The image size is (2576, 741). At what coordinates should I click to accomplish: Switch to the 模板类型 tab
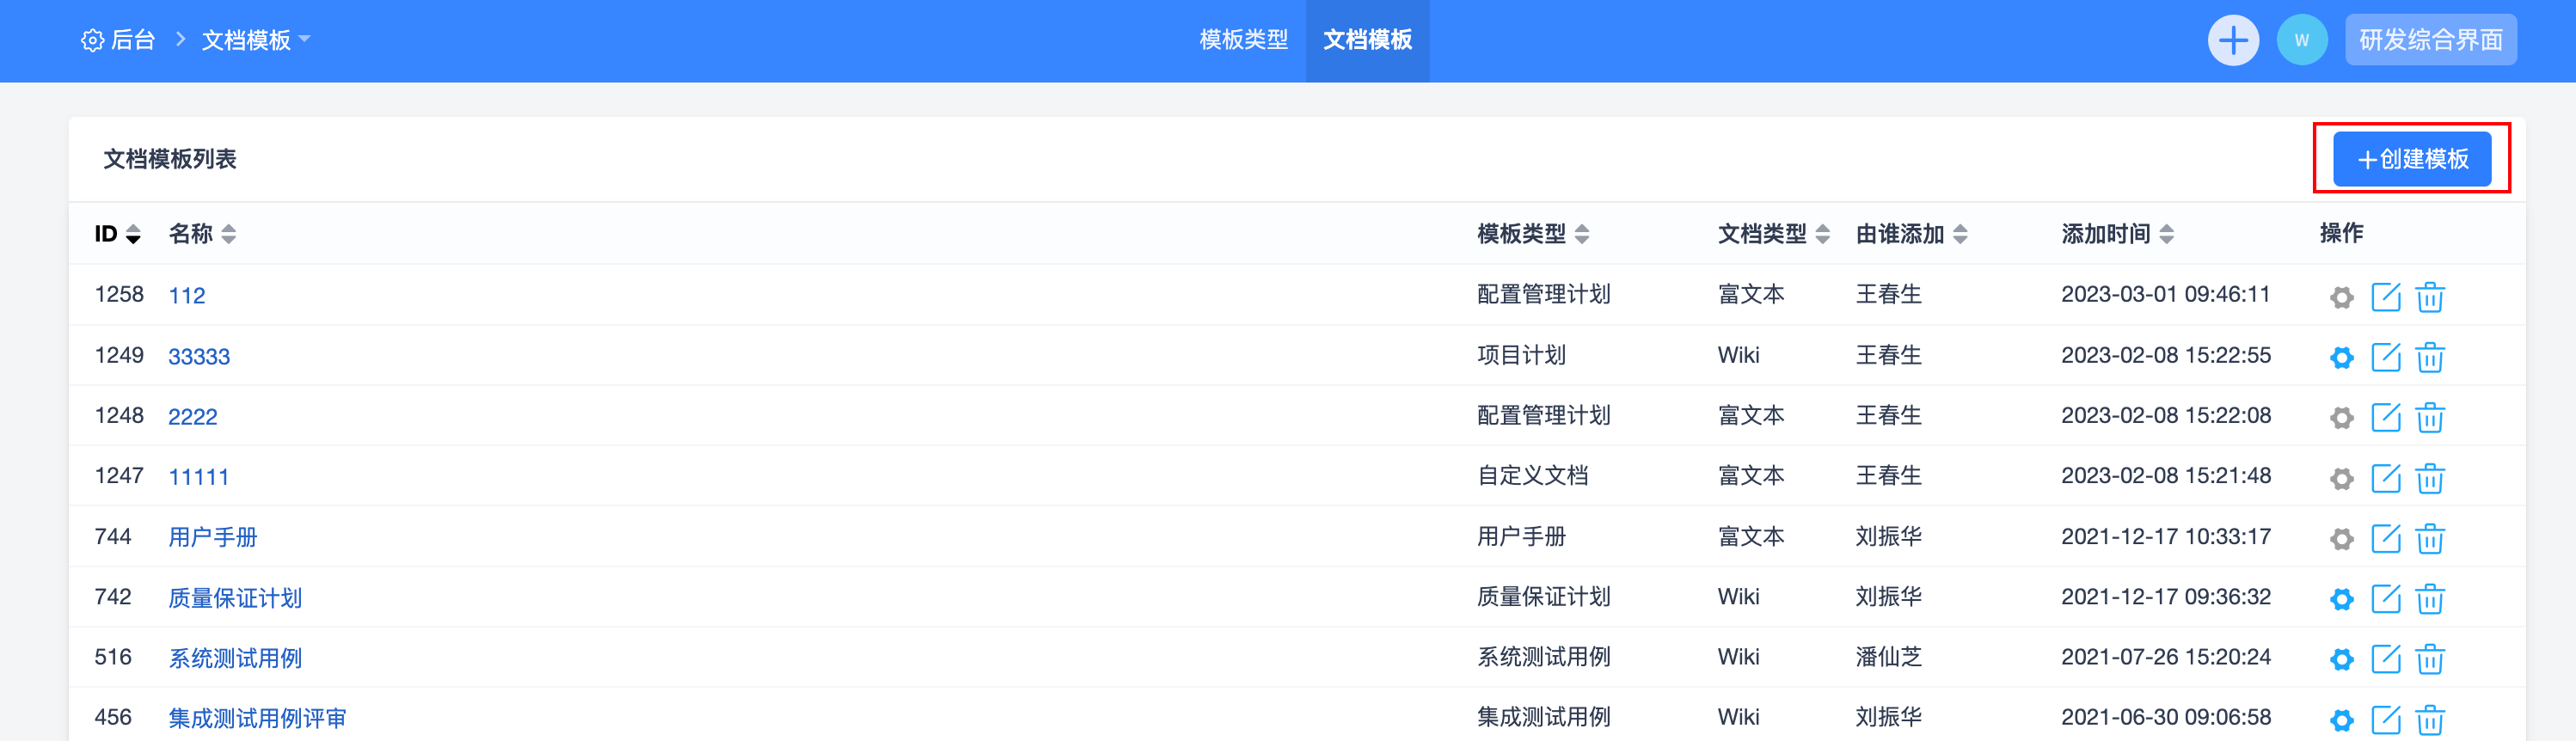pos(1243,40)
